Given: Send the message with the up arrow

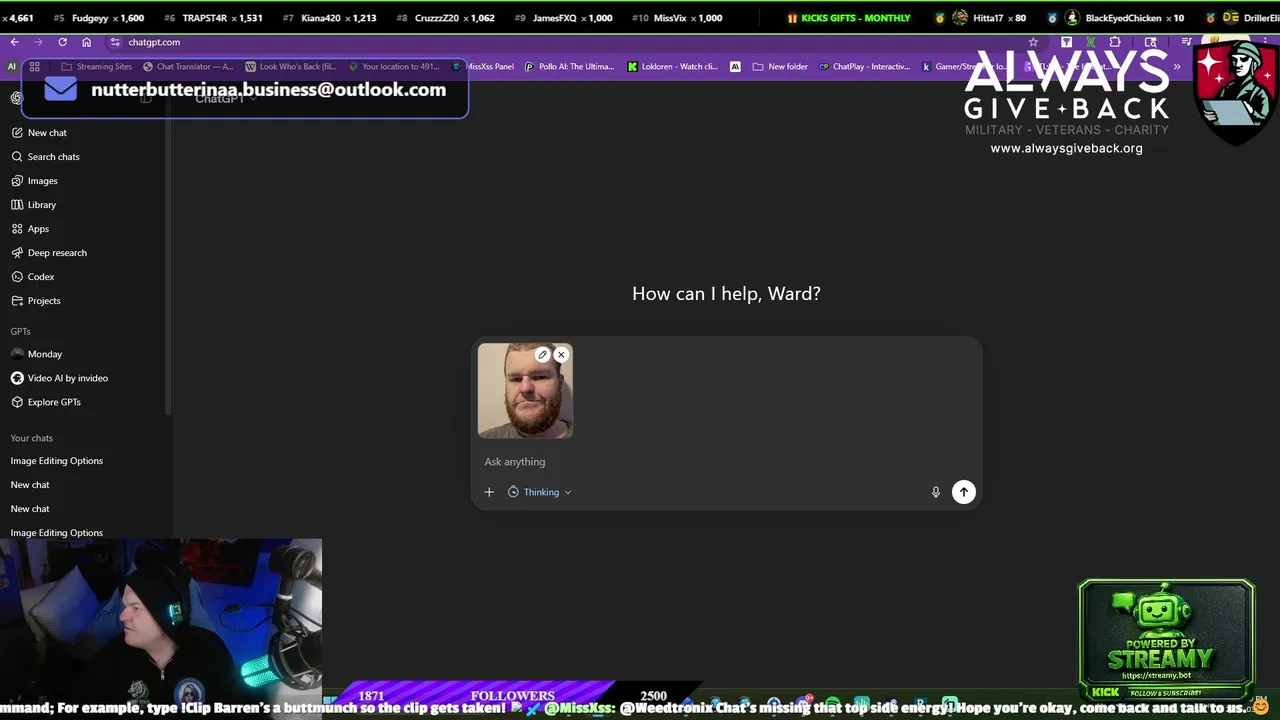Looking at the screenshot, I should 964,491.
